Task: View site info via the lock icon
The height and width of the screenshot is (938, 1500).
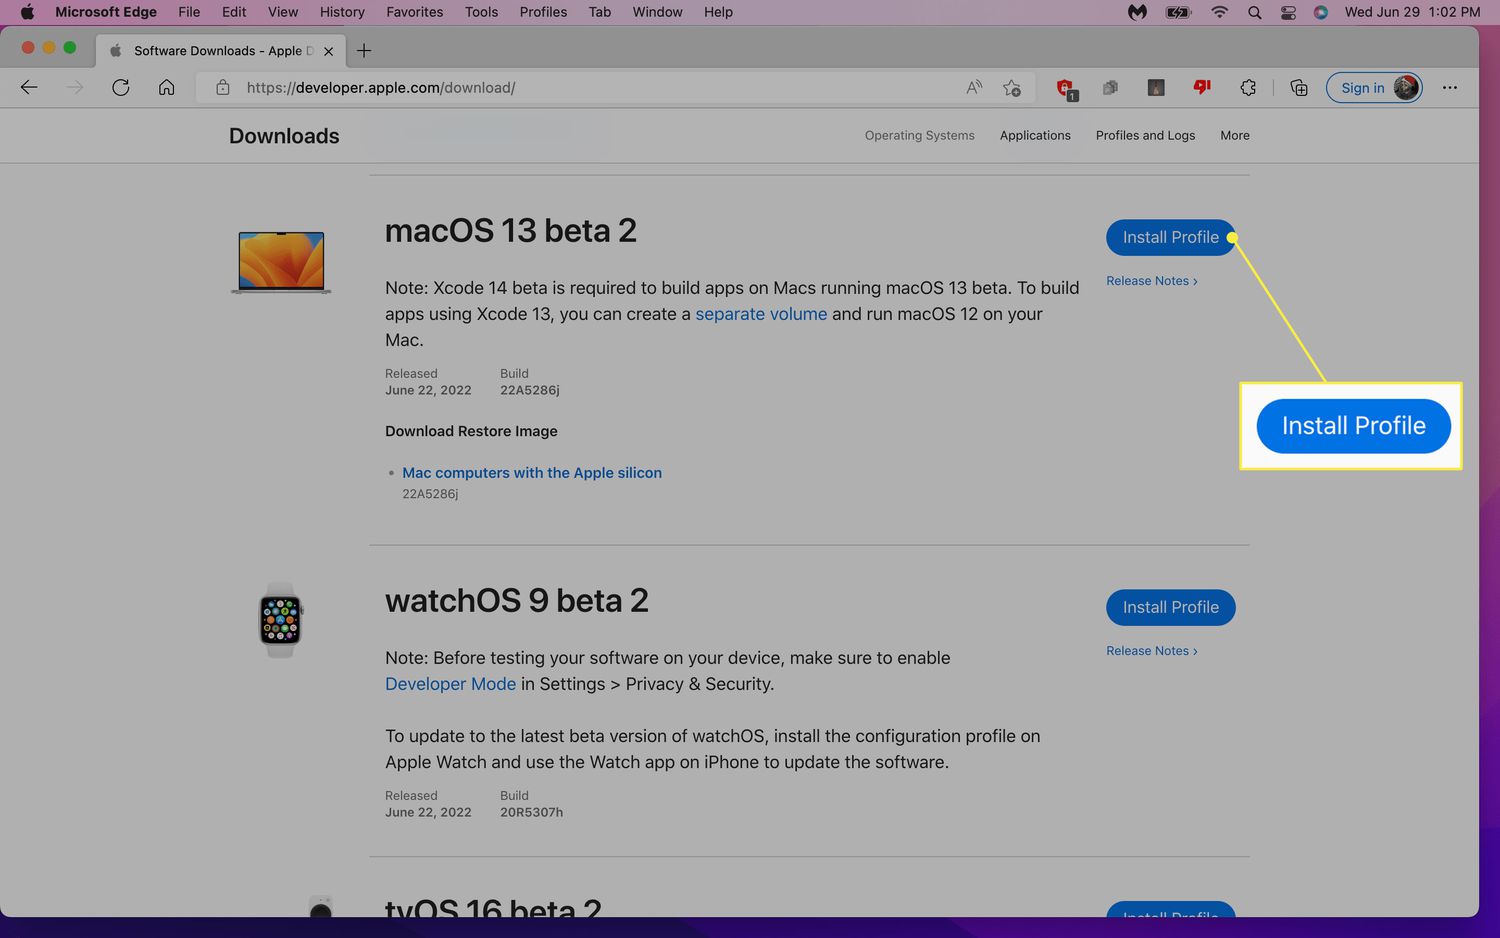Action: tap(223, 88)
